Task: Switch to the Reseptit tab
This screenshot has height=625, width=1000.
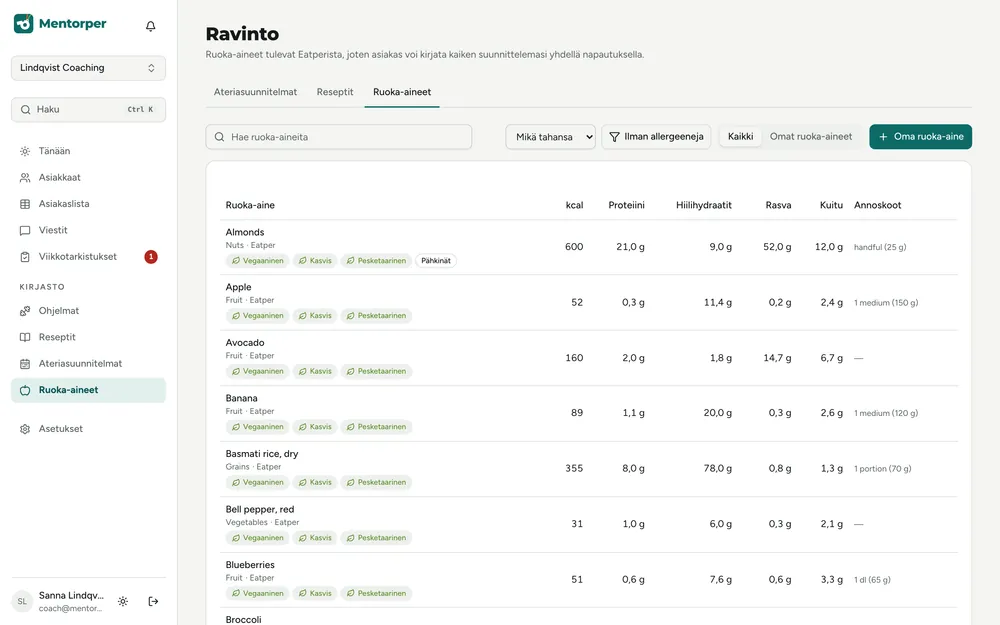Action: (x=335, y=92)
